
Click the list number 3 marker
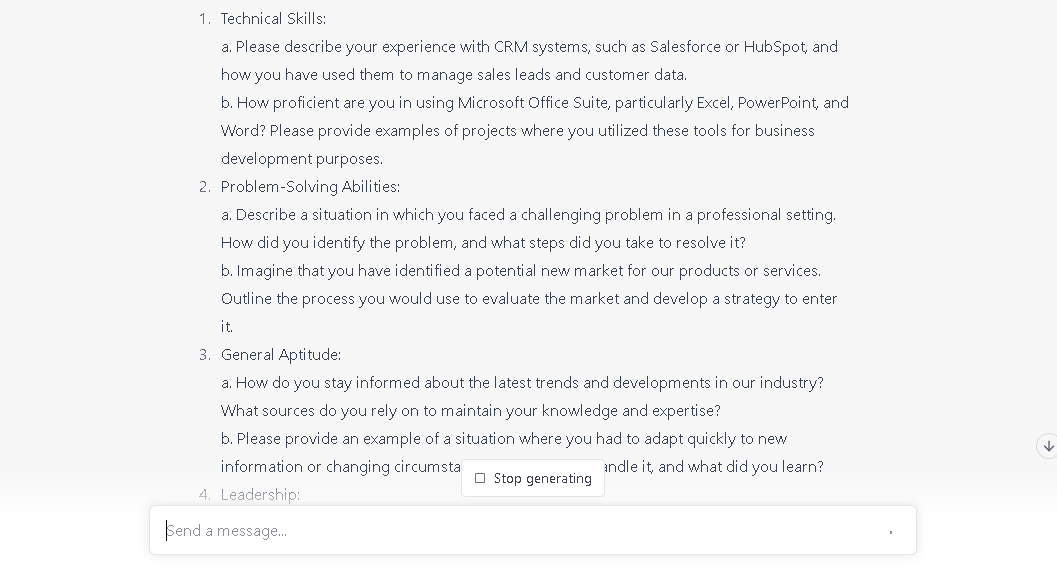[x=205, y=355]
